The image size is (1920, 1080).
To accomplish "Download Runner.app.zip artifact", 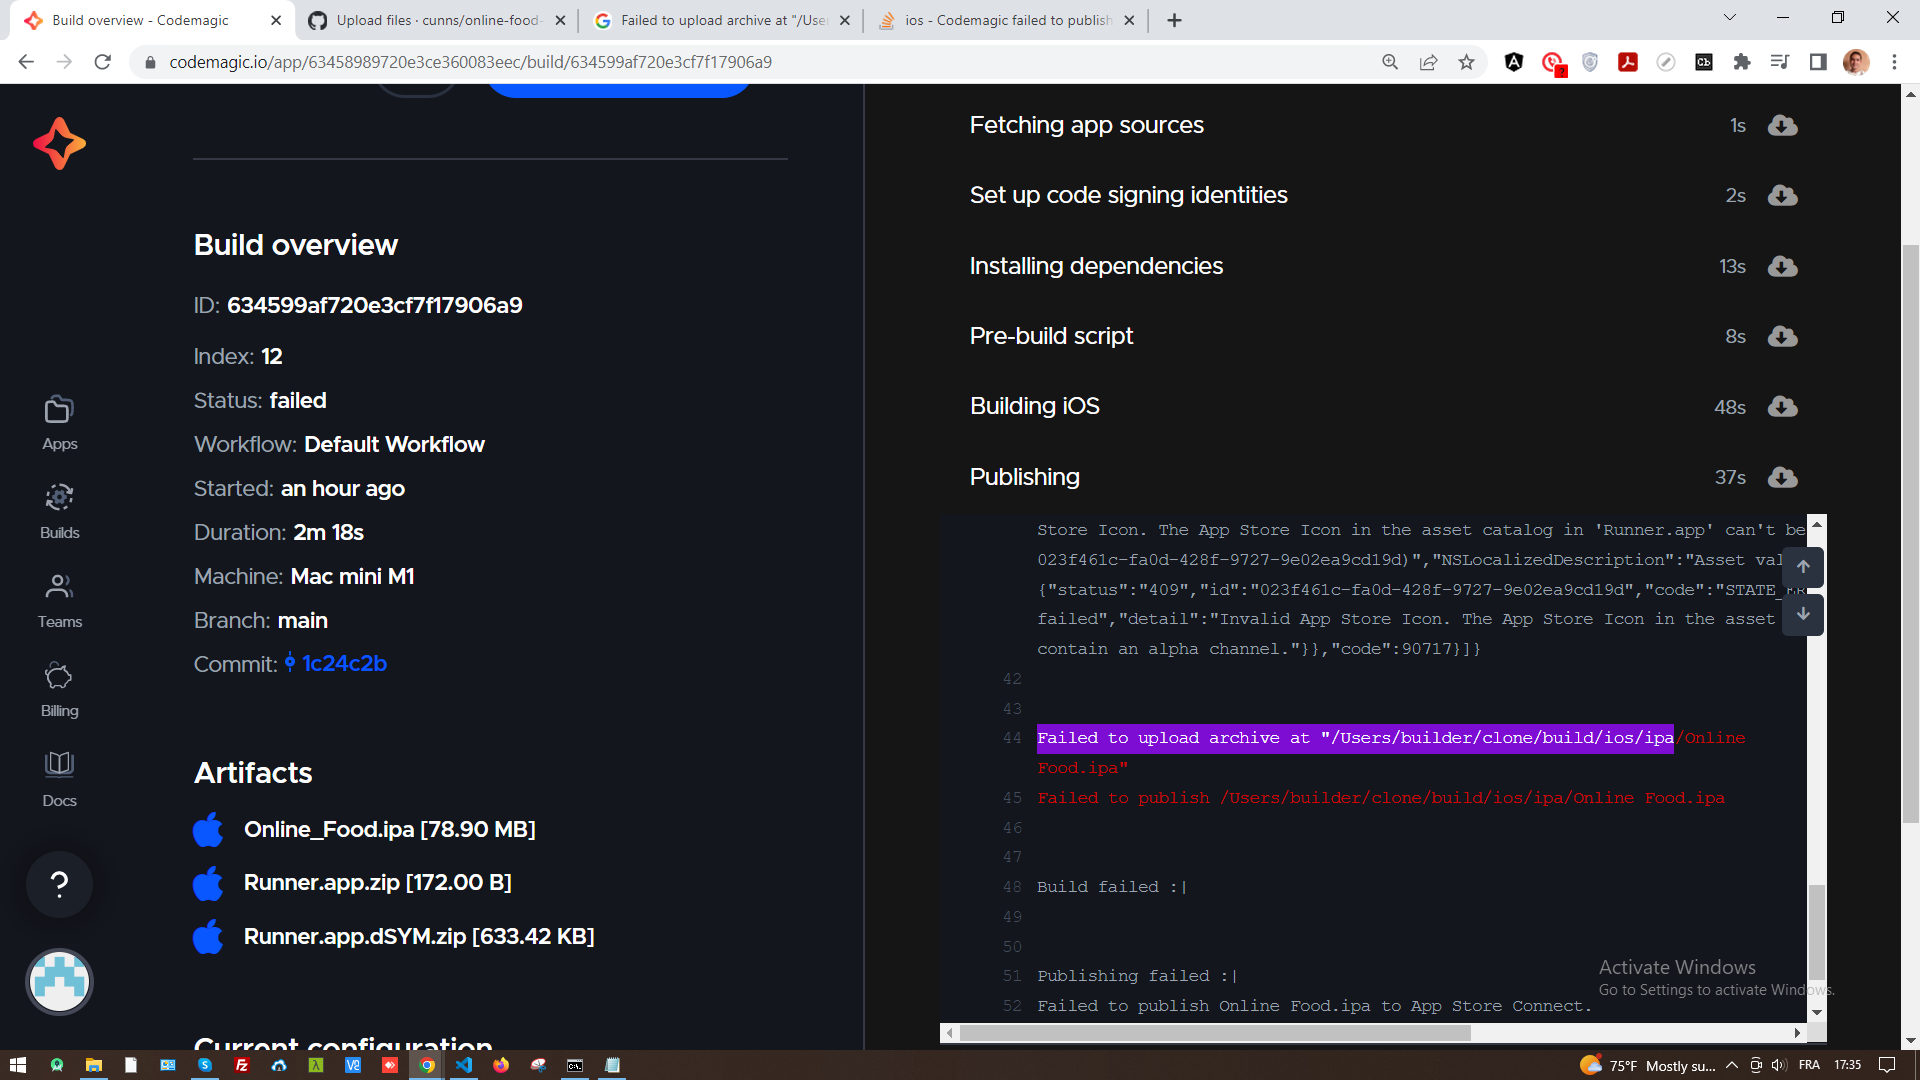I will point(377,883).
